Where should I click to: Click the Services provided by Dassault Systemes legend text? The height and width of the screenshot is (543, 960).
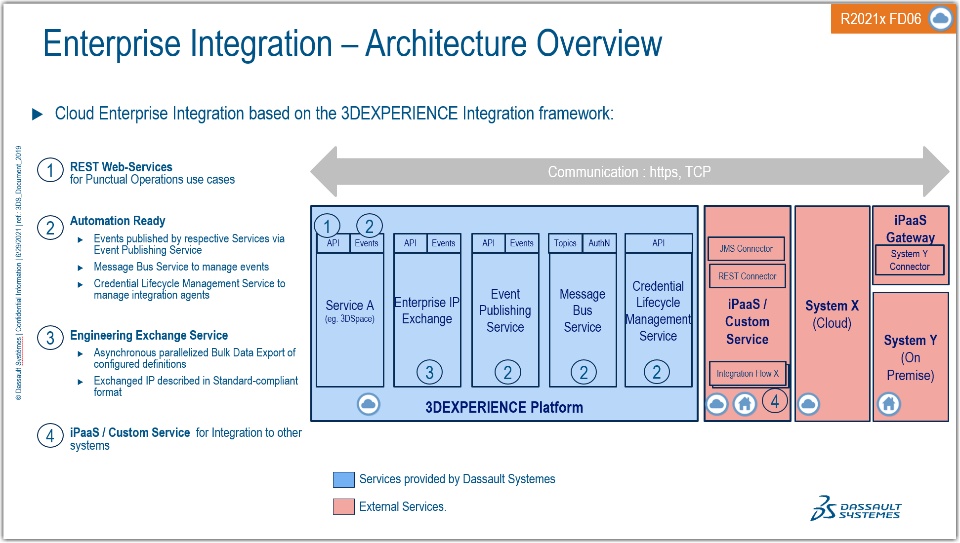click(x=457, y=479)
